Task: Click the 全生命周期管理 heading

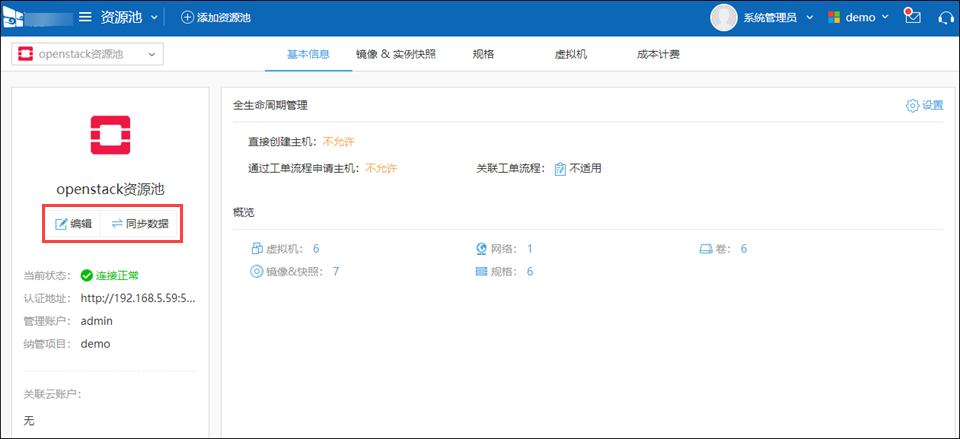Action: [x=270, y=105]
